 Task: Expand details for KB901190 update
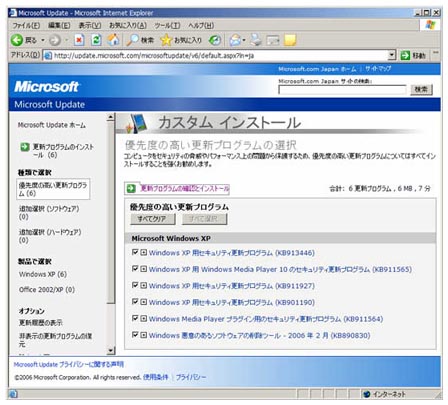[143, 302]
